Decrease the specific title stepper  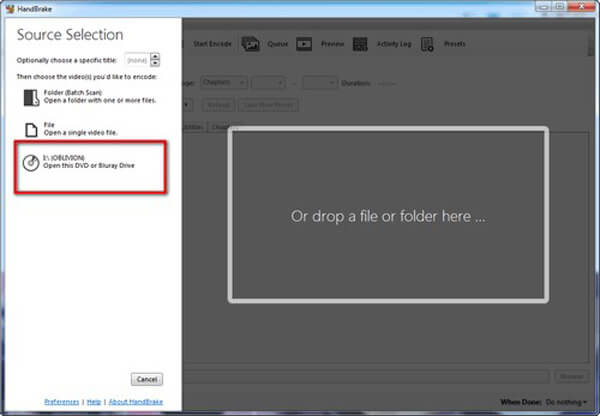[x=155, y=63]
